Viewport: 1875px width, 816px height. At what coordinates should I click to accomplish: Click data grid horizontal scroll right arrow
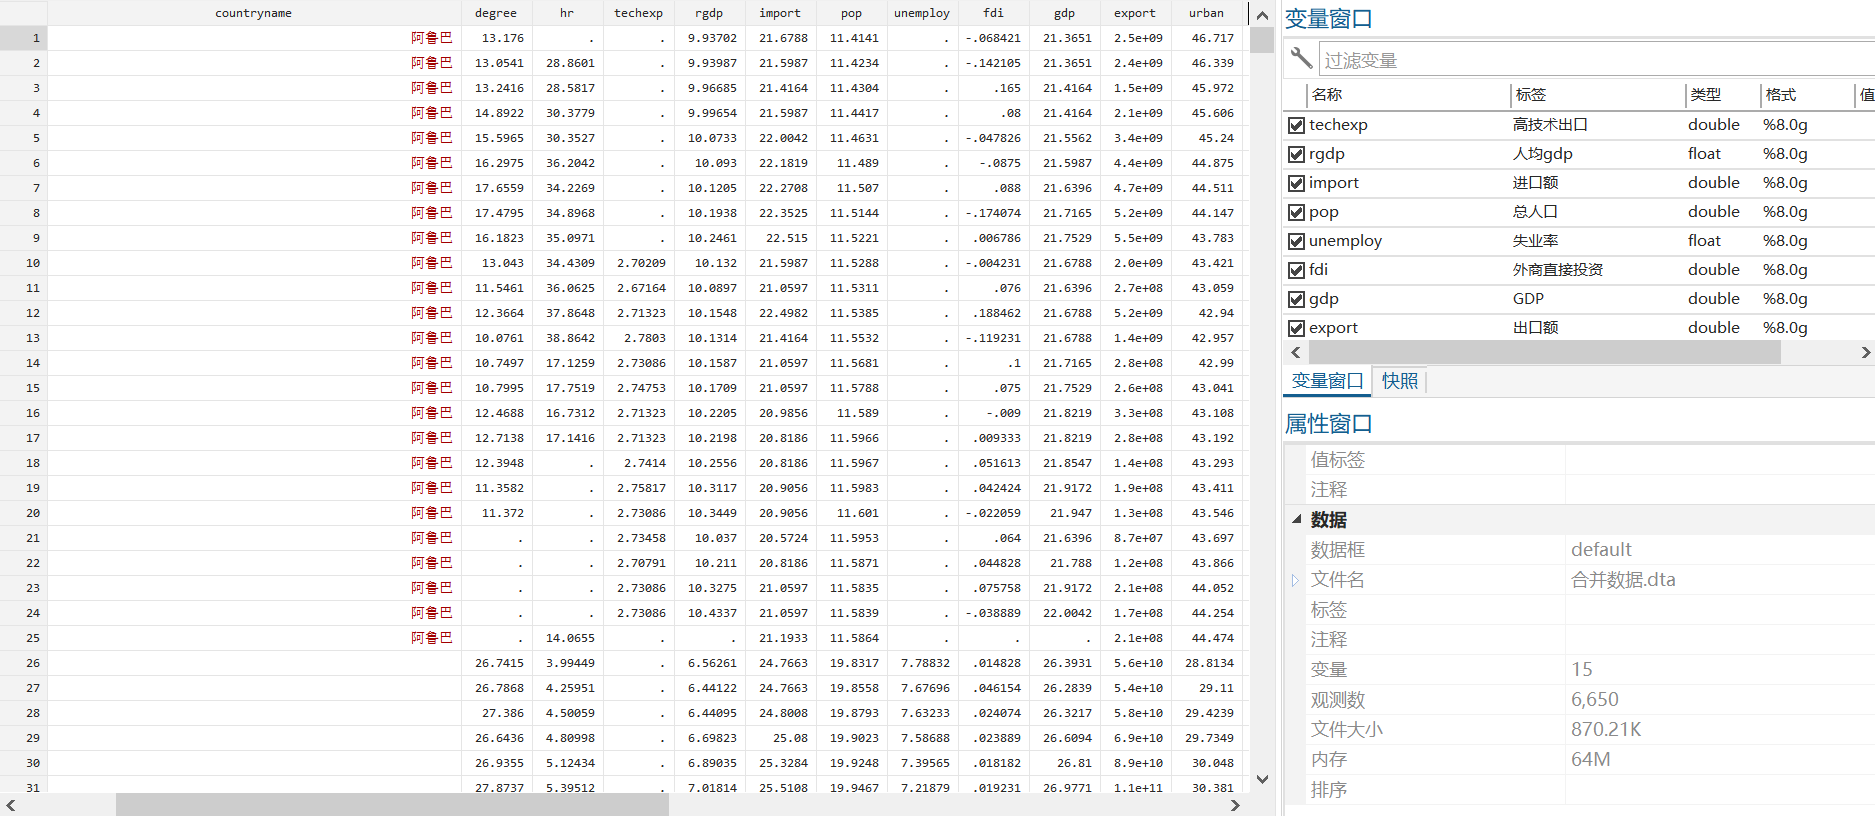click(x=1235, y=805)
